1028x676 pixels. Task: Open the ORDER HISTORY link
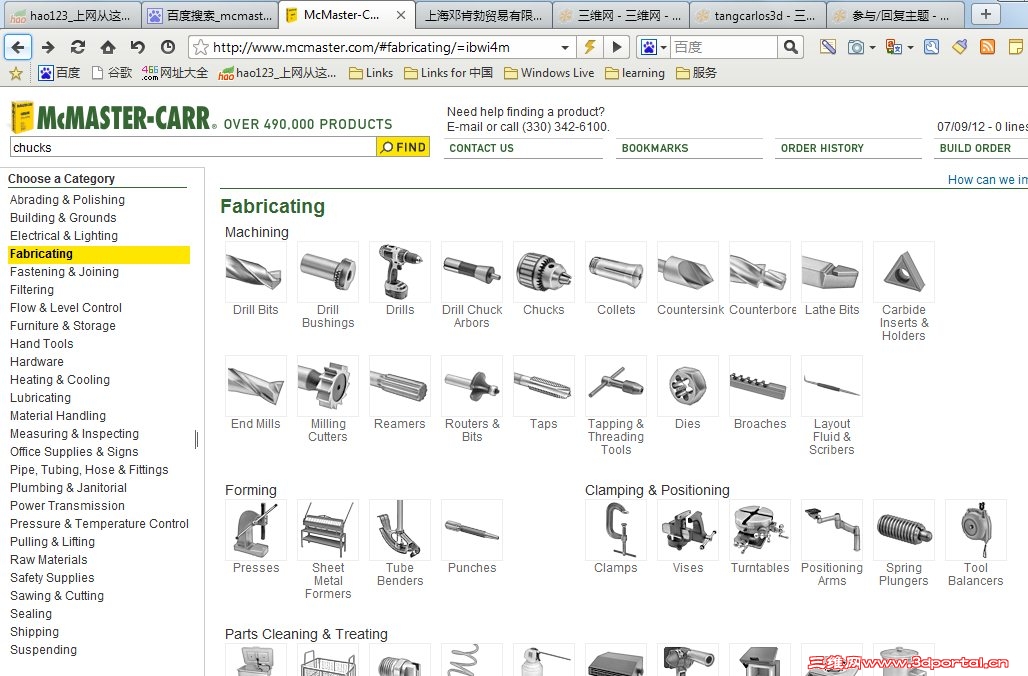tap(822, 148)
